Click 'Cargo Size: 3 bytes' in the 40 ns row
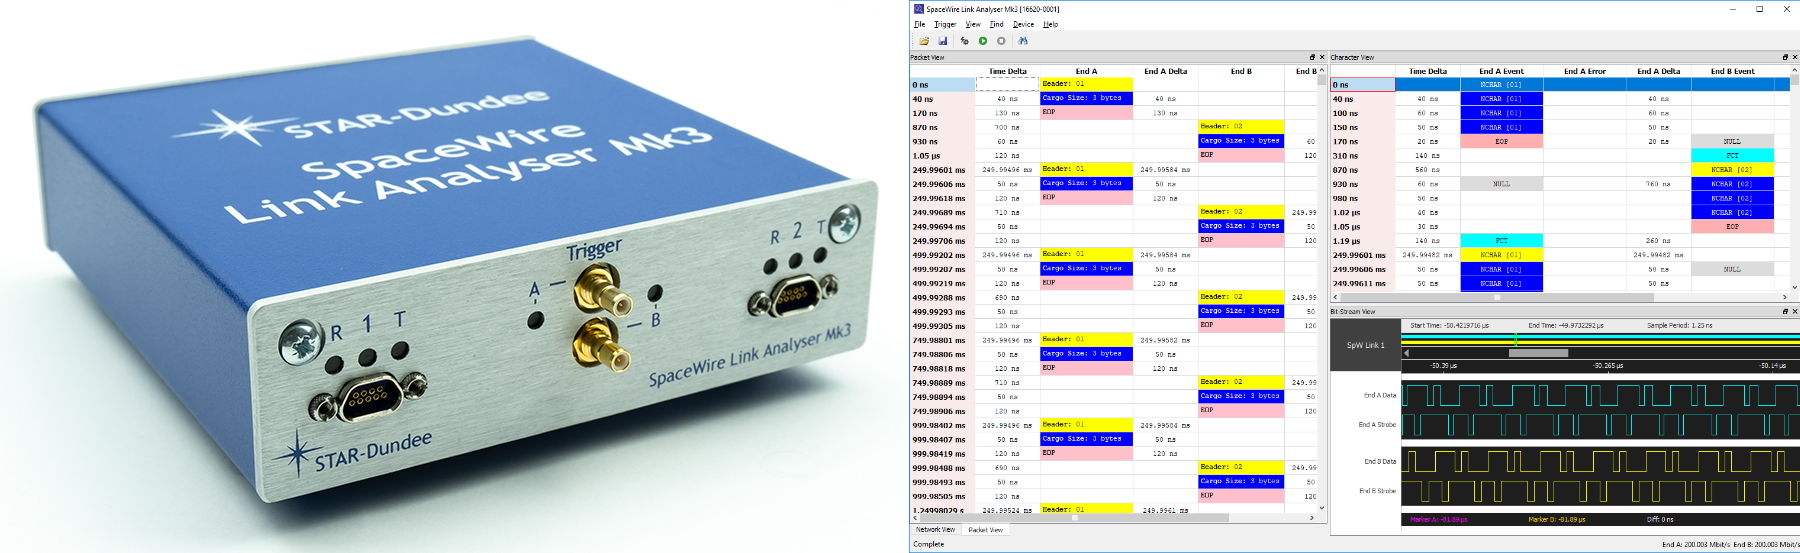1800x553 pixels. point(1086,98)
